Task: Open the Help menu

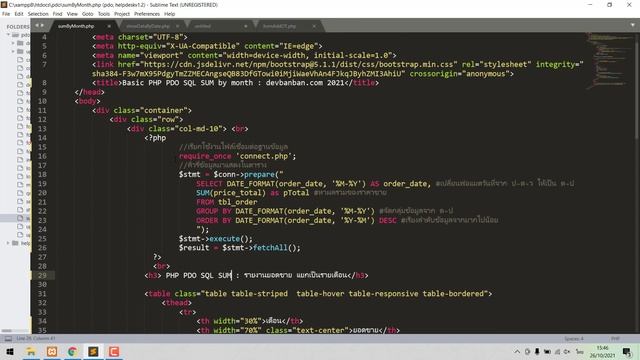Action: point(169,13)
